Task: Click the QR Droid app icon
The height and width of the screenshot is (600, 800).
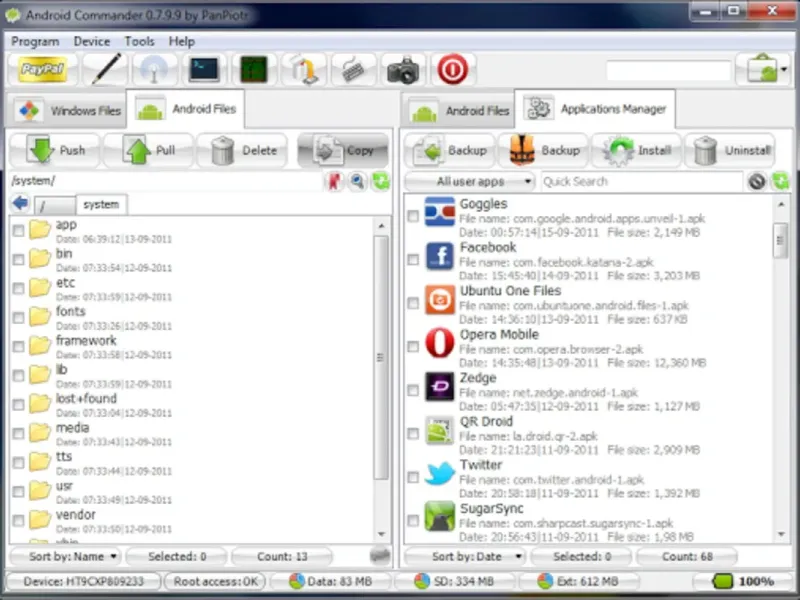Action: coord(439,430)
